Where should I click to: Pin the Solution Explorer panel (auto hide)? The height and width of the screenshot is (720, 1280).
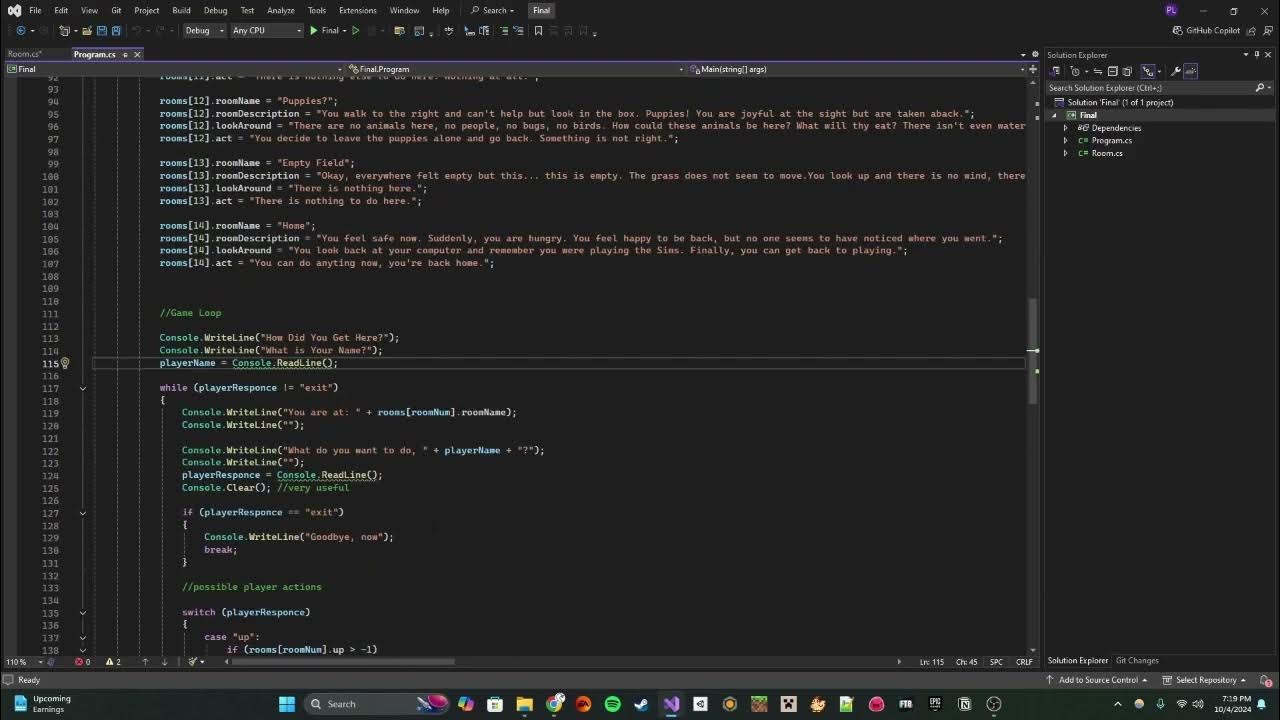(x=1257, y=54)
